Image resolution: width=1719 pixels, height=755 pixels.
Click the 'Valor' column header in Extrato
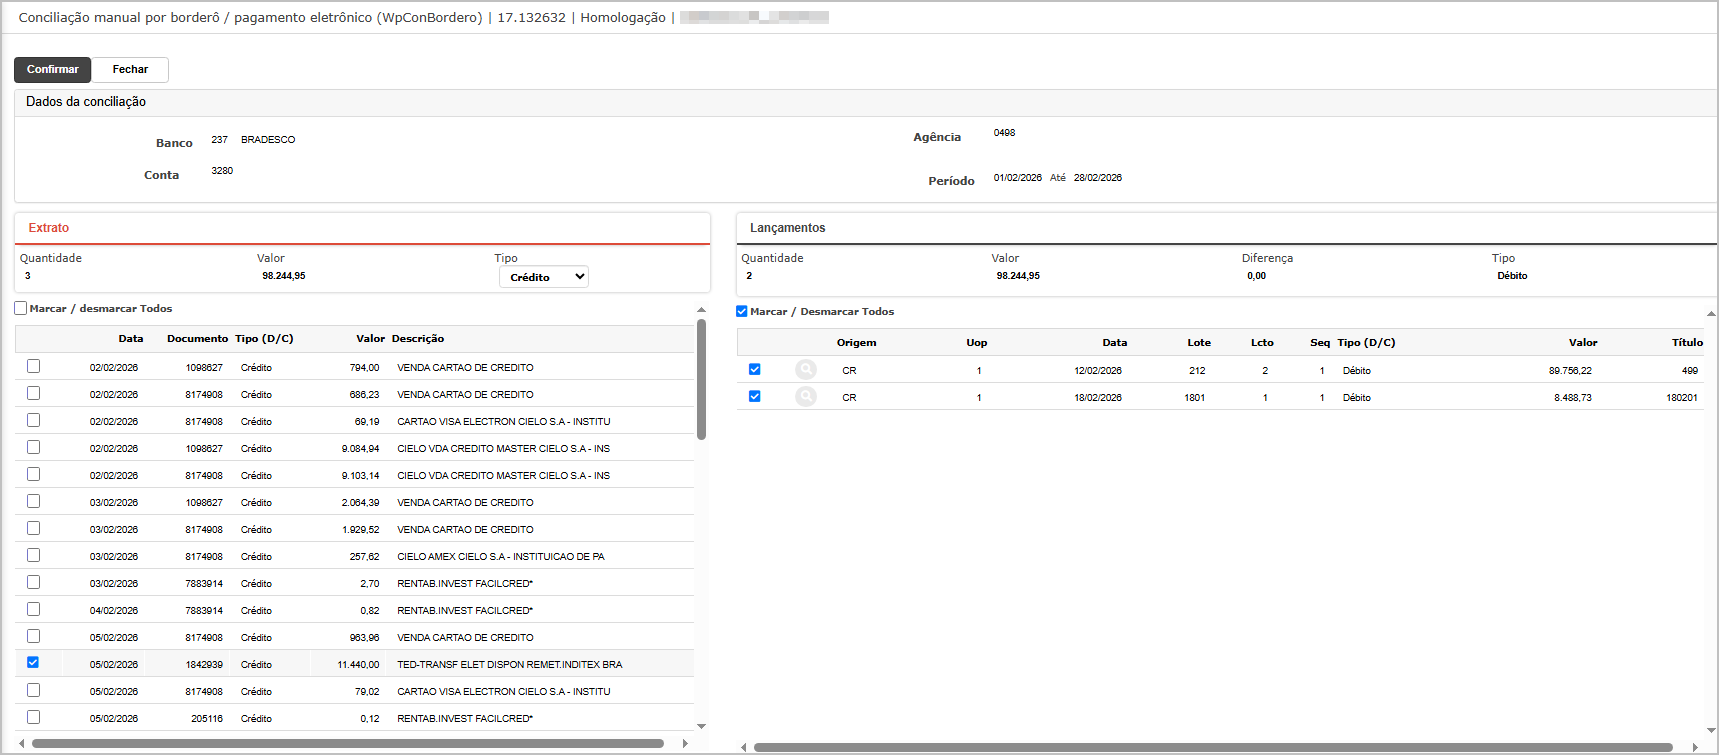click(370, 339)
